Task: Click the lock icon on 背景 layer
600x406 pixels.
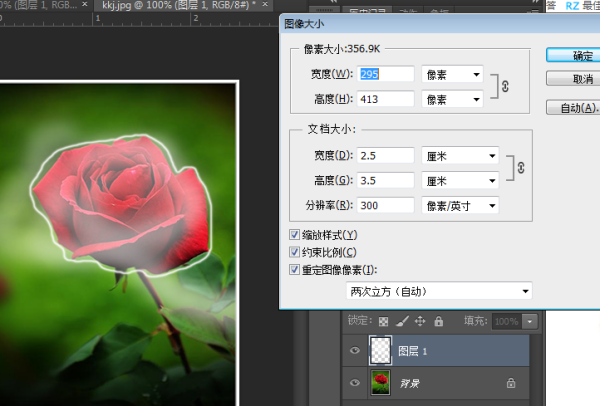Action: [x=511, y=383]
